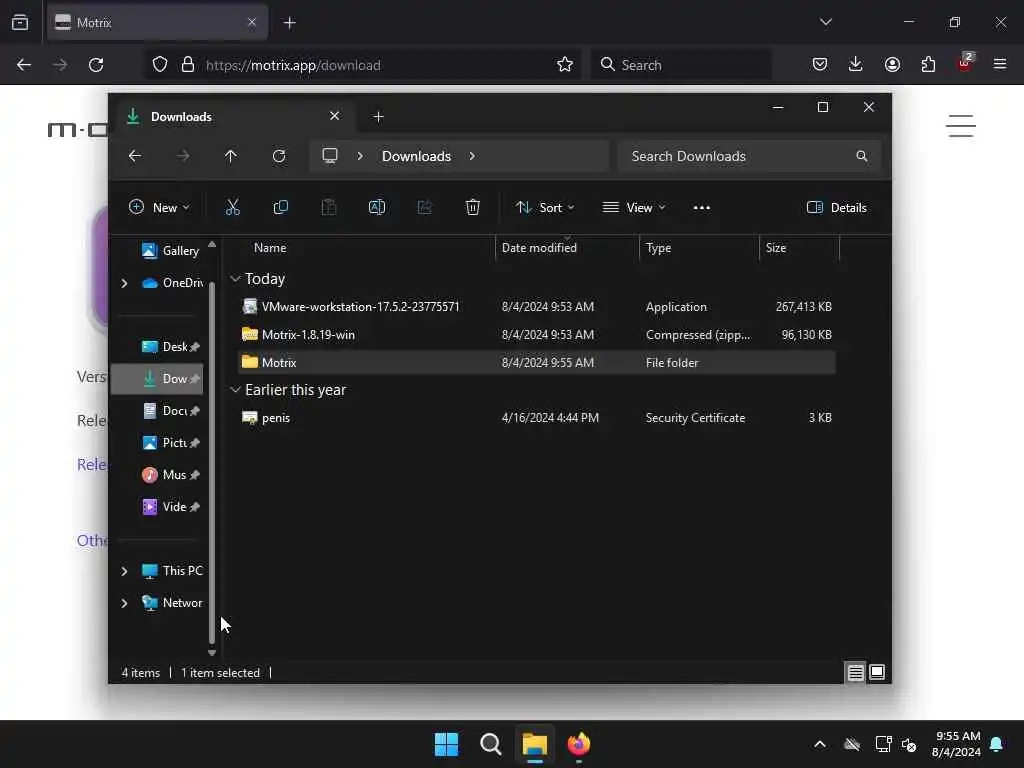Open Firefox downloads panel arrow icon
The width and height of the screenshot is (1024, 768).
point(856,64)
